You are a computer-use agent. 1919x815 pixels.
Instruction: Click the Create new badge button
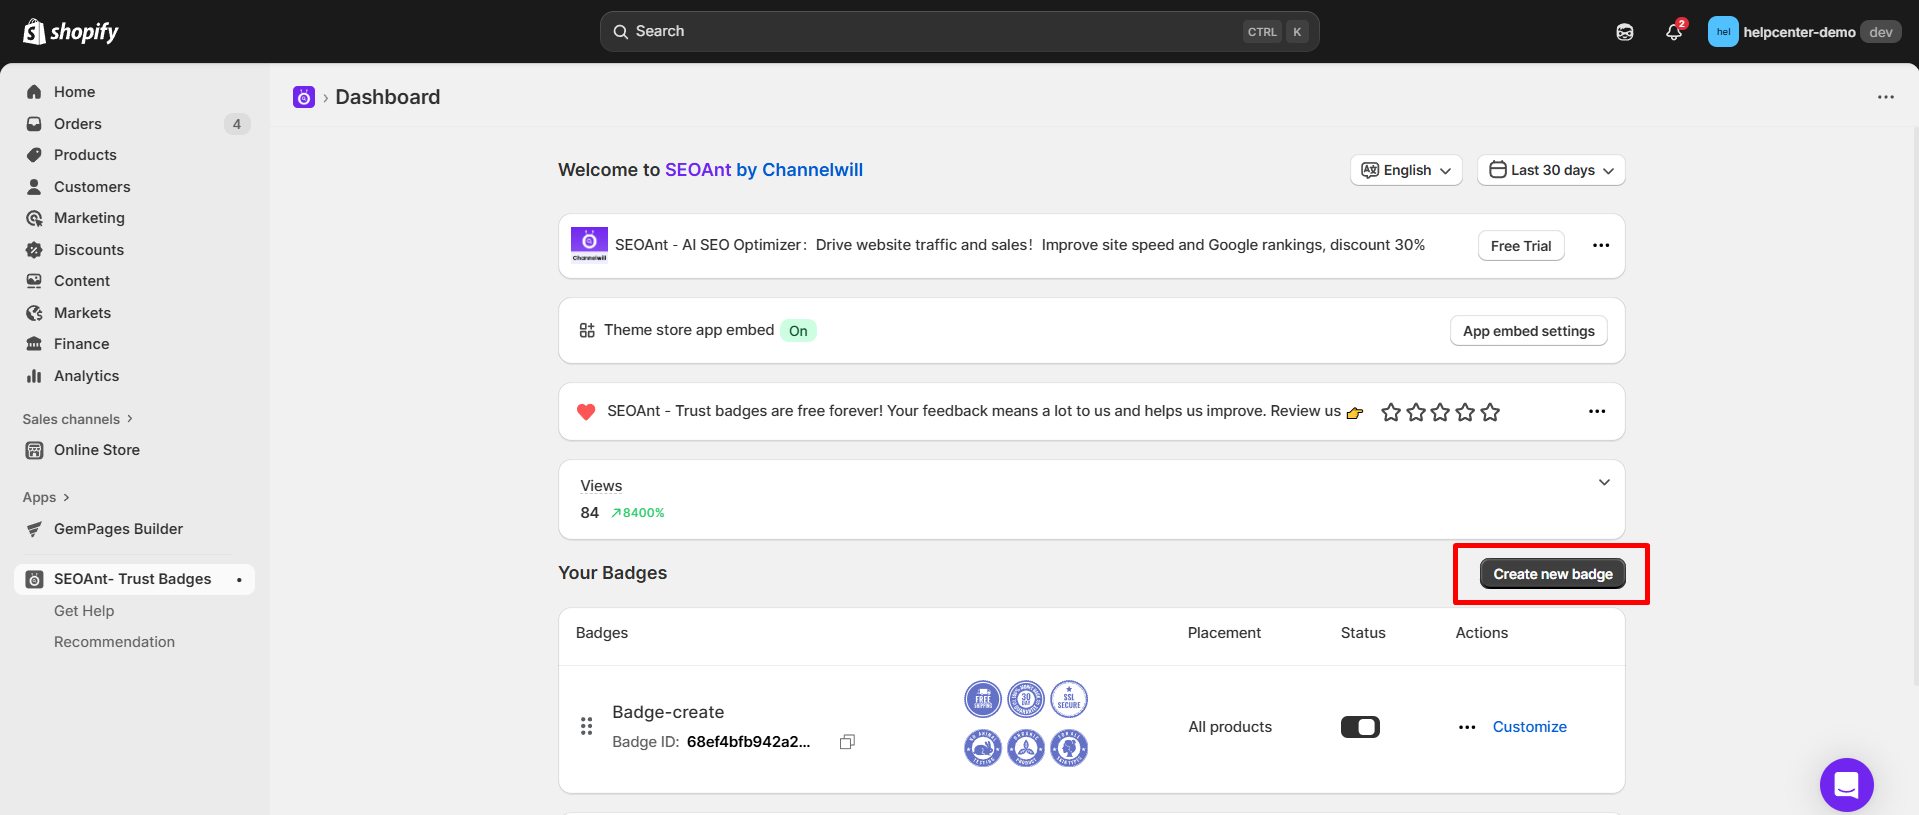click(x=1552, y=574)
